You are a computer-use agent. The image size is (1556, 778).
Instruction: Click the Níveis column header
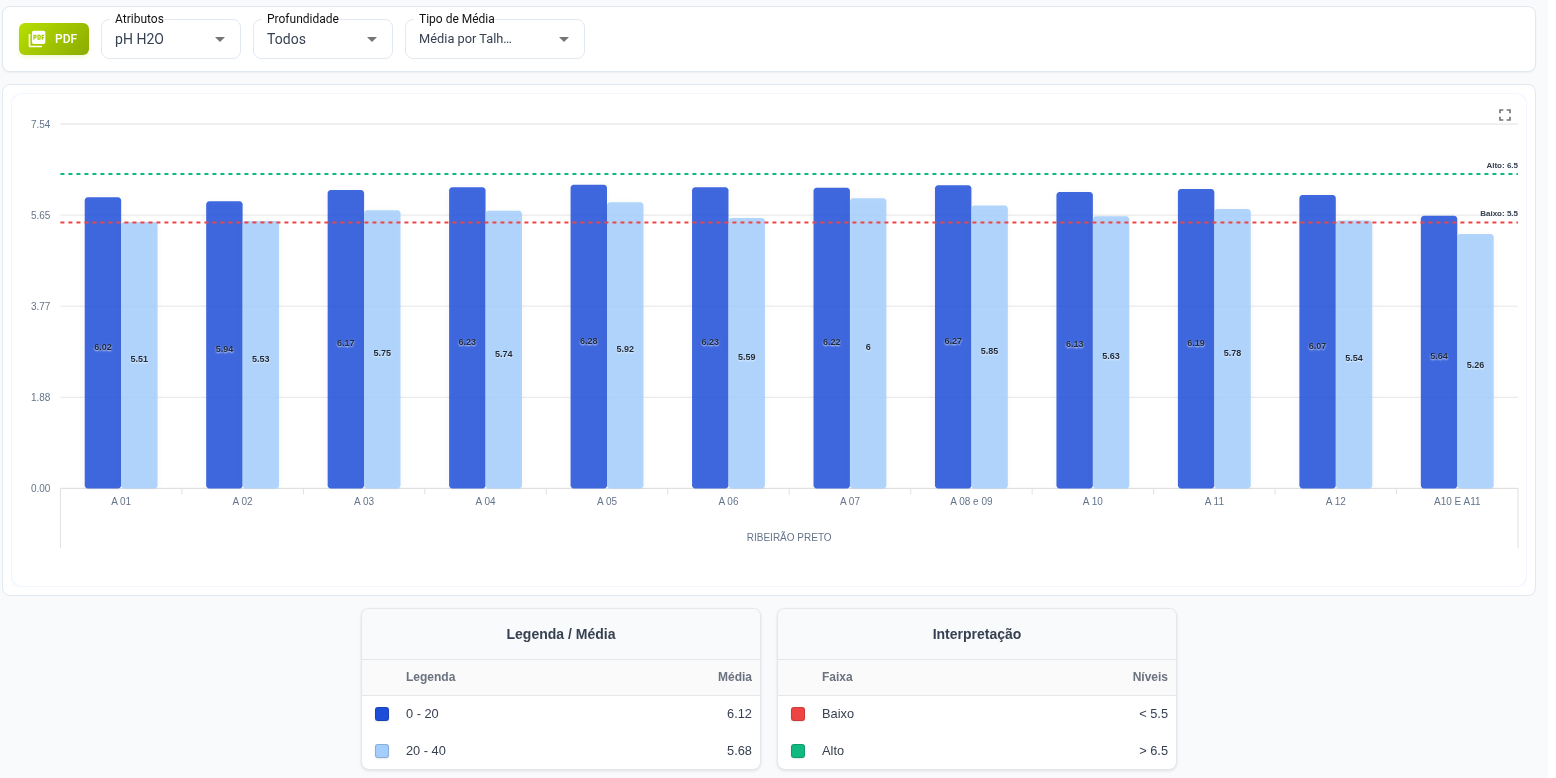click(x=1149, y=677)
